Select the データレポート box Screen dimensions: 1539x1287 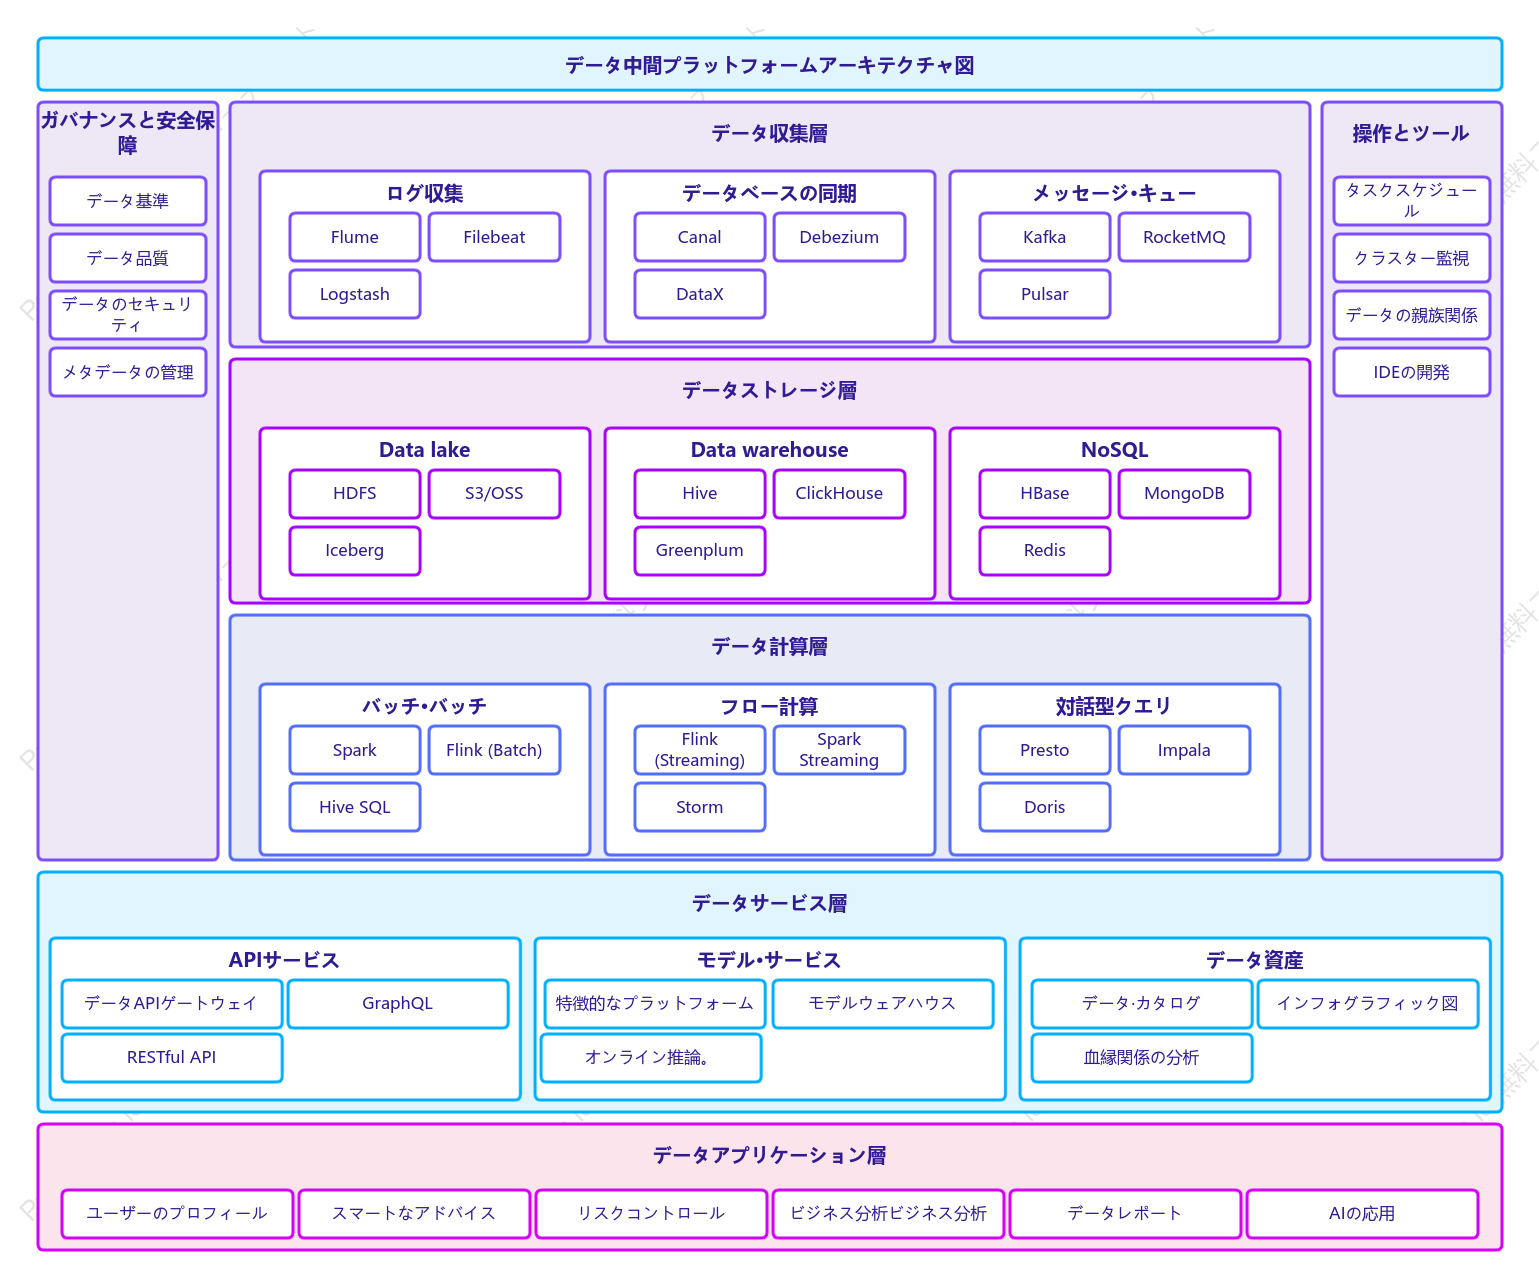tap(1125, 1213)
